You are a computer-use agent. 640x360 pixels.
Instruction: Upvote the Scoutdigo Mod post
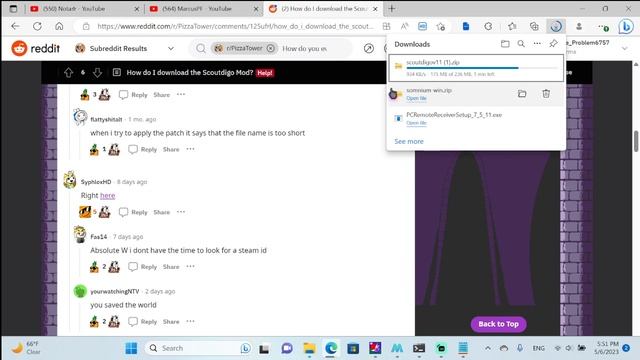coord(68,73)
